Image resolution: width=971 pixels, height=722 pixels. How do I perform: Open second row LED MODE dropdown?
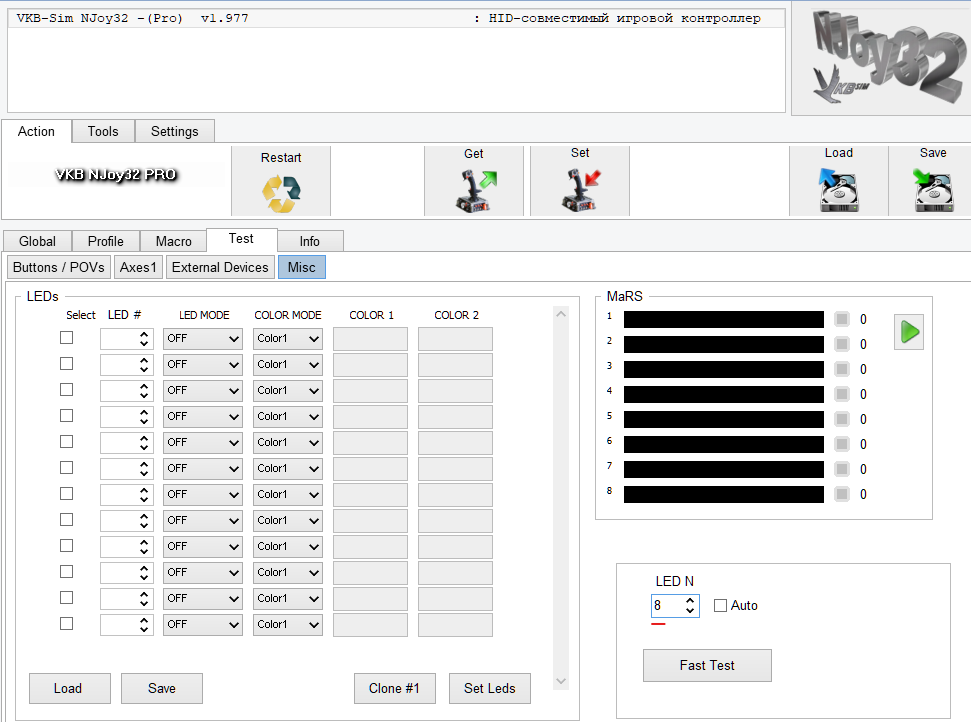pyautogui.click(x=202, y=365)
